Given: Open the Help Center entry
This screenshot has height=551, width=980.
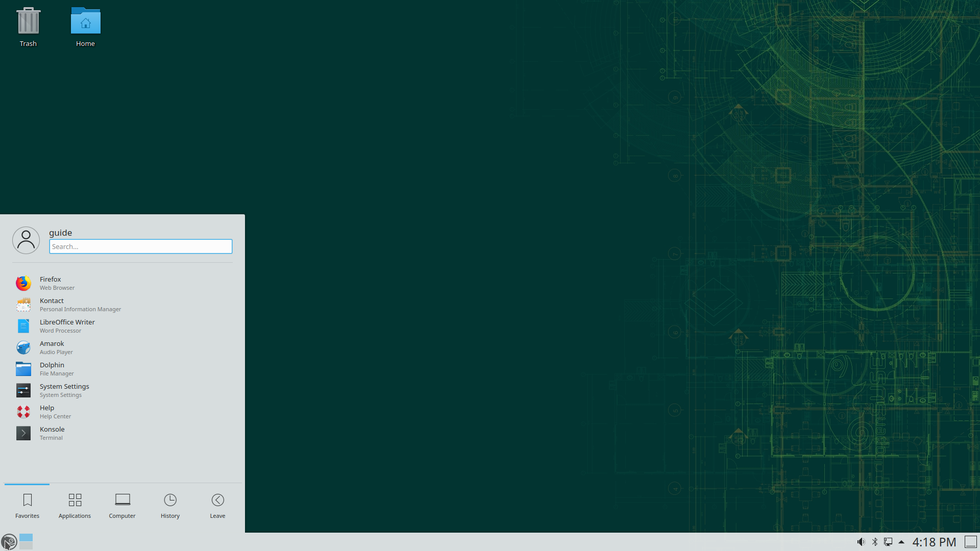Looking at the screenshot, I should (47, 412).
